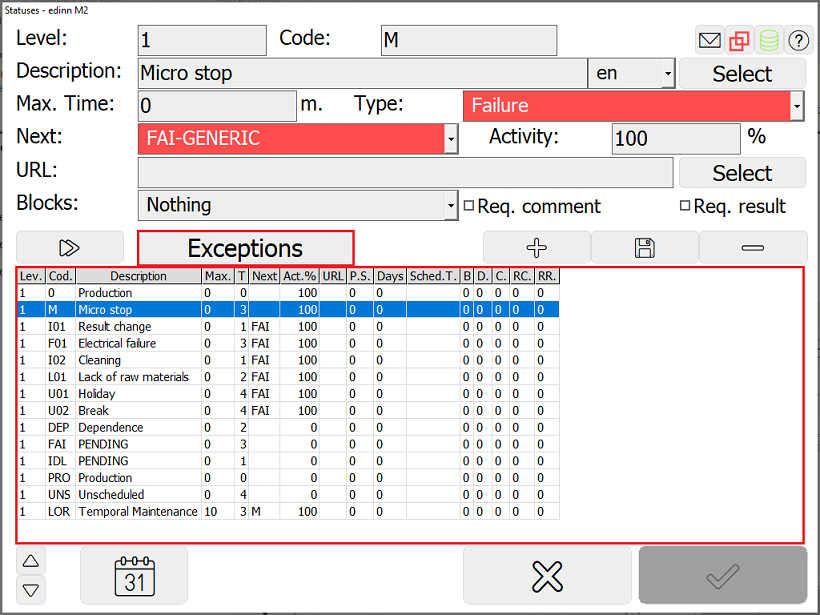Click the Sched.T. column header

434,276
